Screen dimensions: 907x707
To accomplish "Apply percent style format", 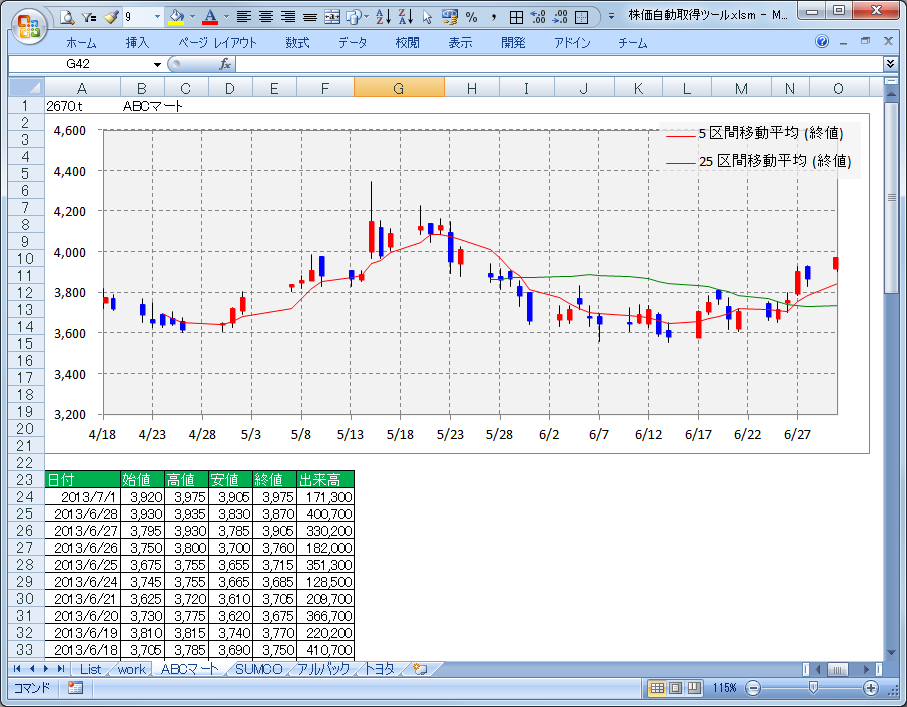I will coord(471,17).
